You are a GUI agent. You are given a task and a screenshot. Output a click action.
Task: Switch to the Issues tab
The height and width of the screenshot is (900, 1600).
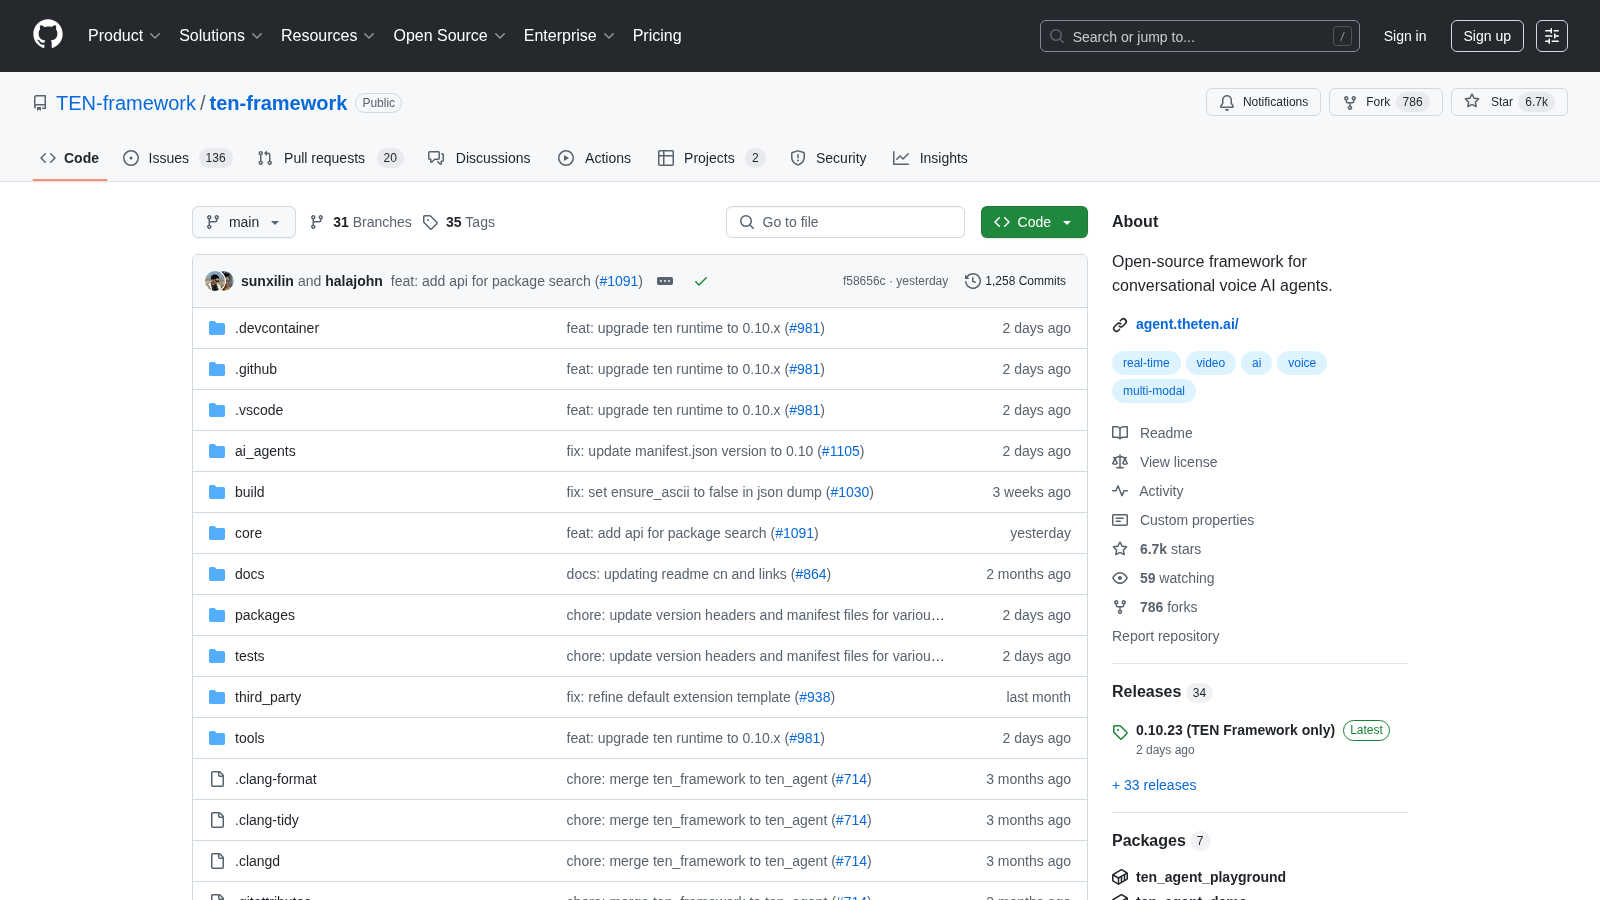point(177,158)
